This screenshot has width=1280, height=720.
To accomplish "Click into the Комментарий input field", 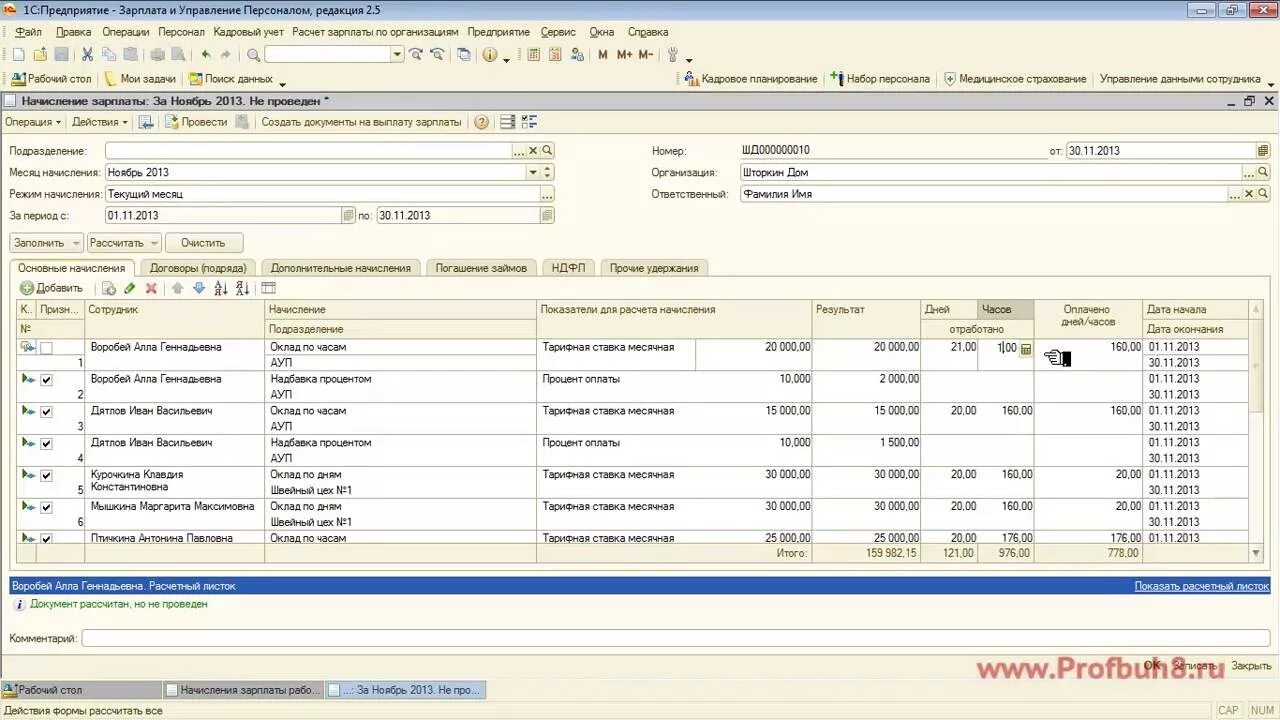I will (x=676, y=638).
